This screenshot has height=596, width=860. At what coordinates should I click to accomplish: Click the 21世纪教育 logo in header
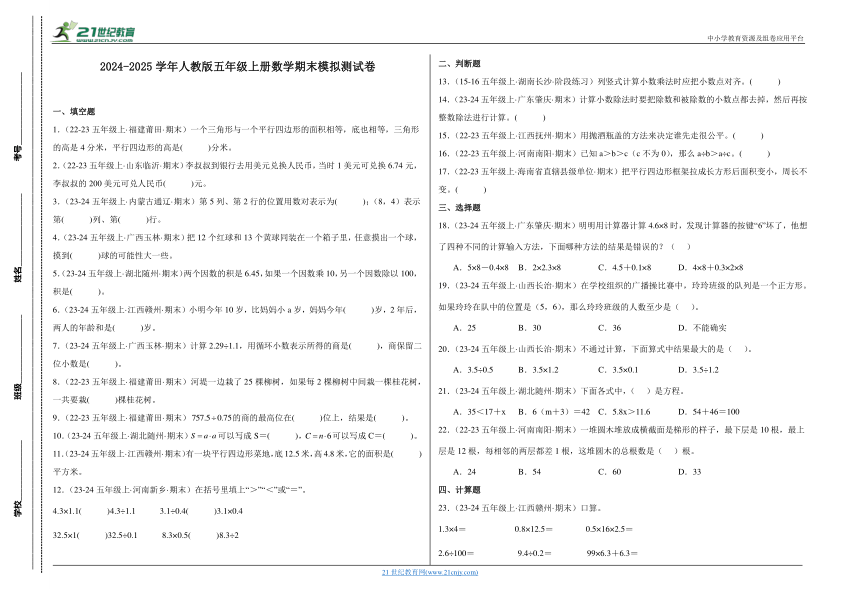(93, 32)
